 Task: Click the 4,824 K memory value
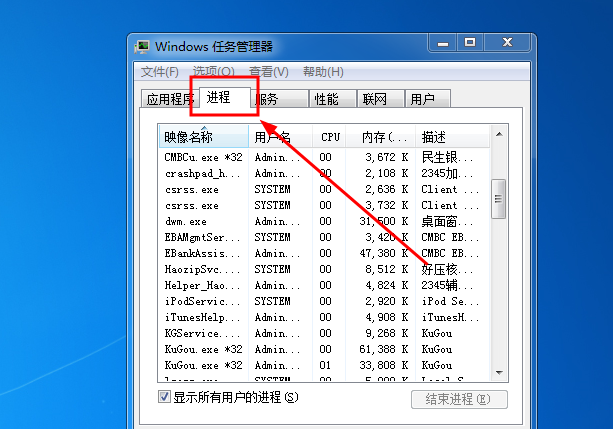tap(387, 285)
